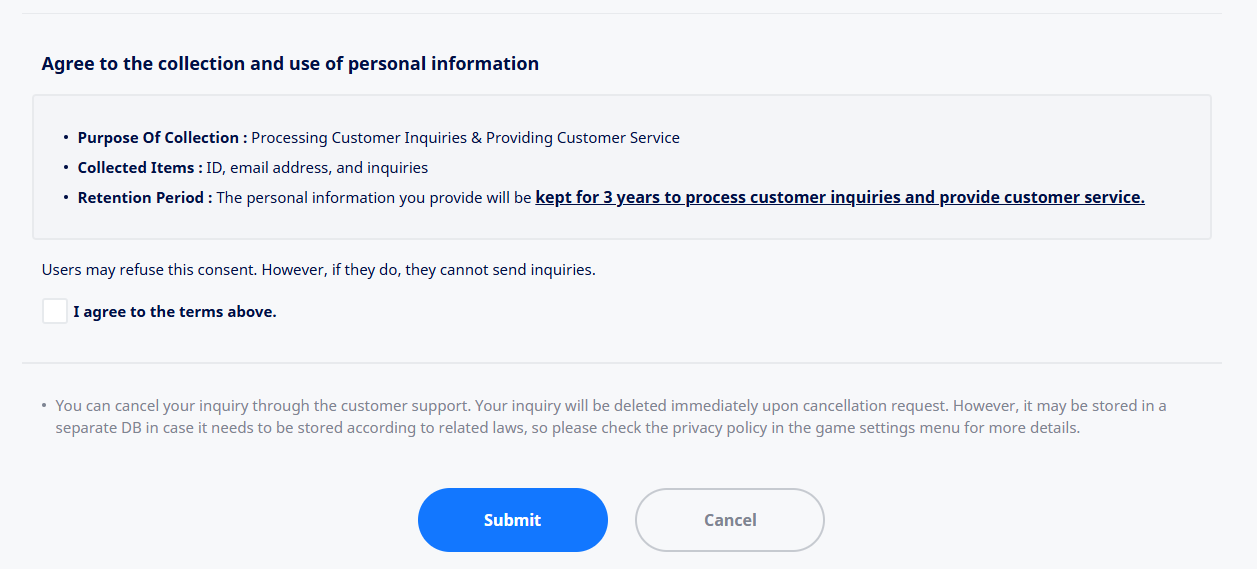Cancel the inquiry form
The width and height of the screenshot is (1257, 569).
pos(729,520)
